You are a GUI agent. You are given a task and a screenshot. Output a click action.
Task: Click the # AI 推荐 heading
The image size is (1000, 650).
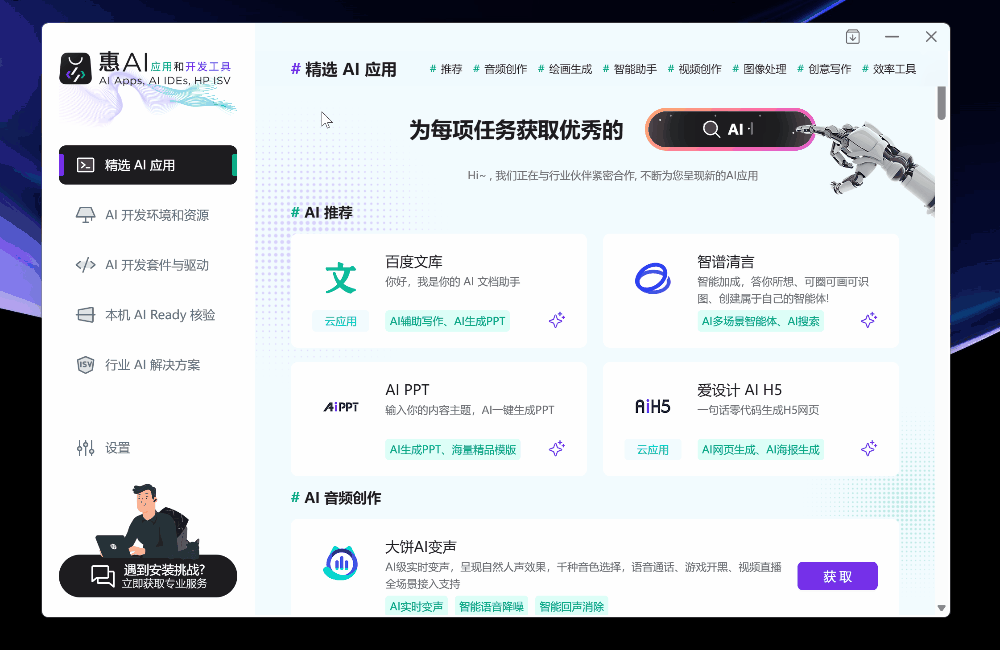[321, 212]
